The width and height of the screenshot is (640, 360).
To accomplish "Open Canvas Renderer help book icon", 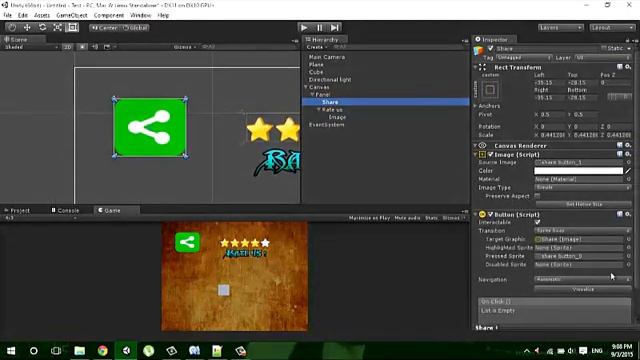I will point(620,145).
